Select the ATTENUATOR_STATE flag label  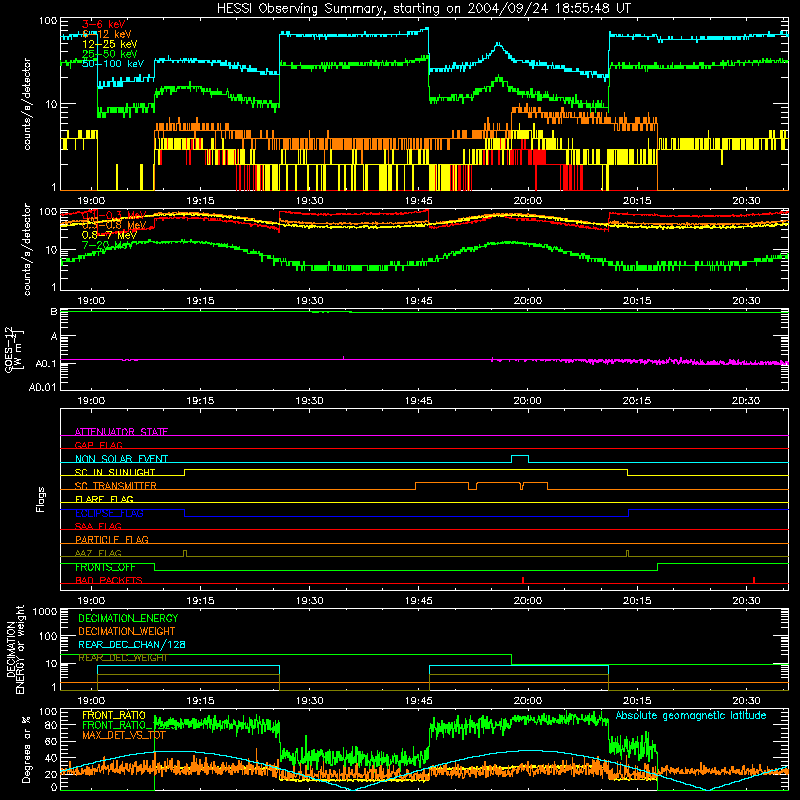[x=121, y=432]
